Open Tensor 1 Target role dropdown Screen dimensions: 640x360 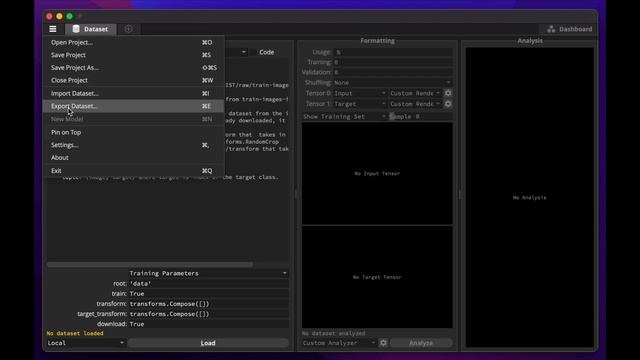click(x=360, y=104)
